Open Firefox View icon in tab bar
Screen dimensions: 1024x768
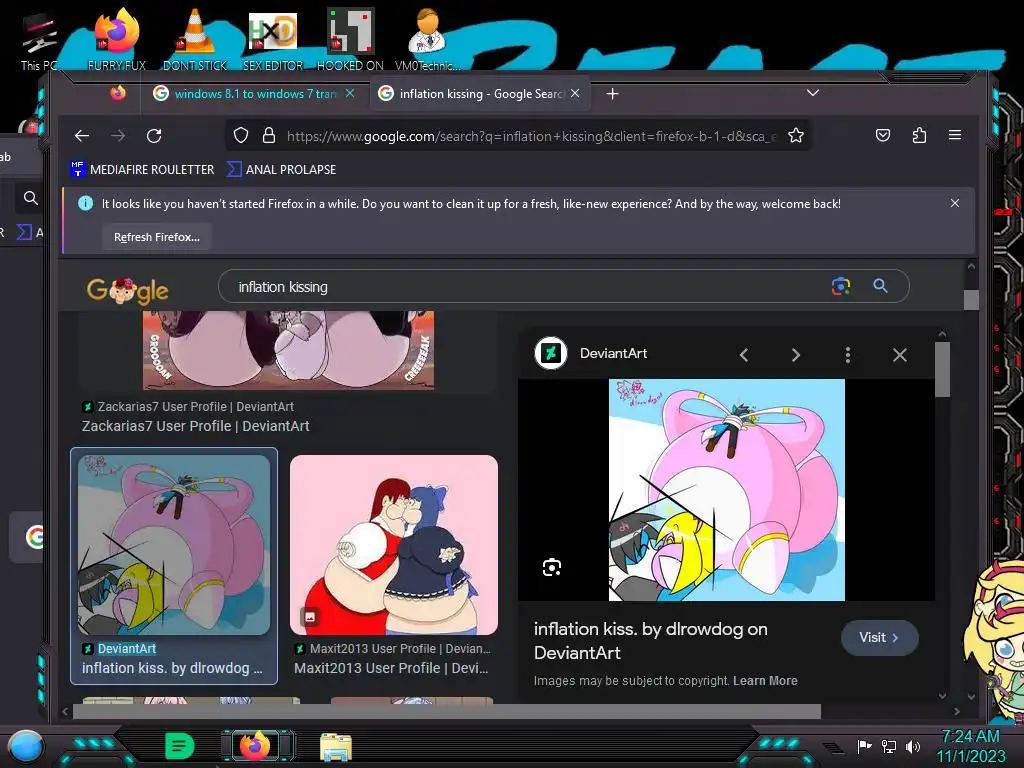118,93
